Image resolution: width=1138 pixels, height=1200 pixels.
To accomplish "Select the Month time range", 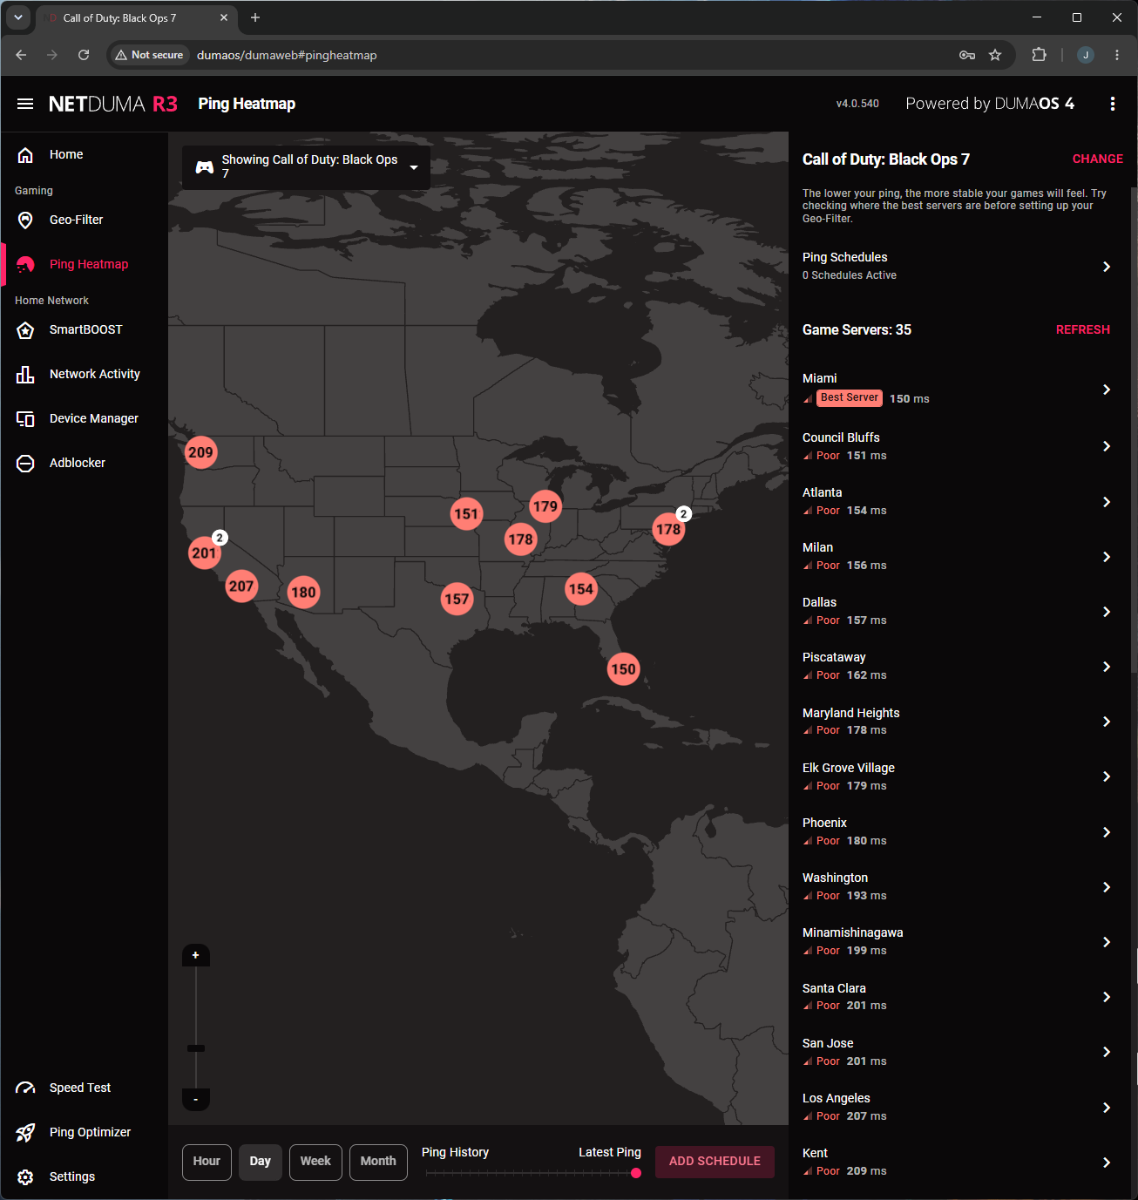I will pos(378,1162).
